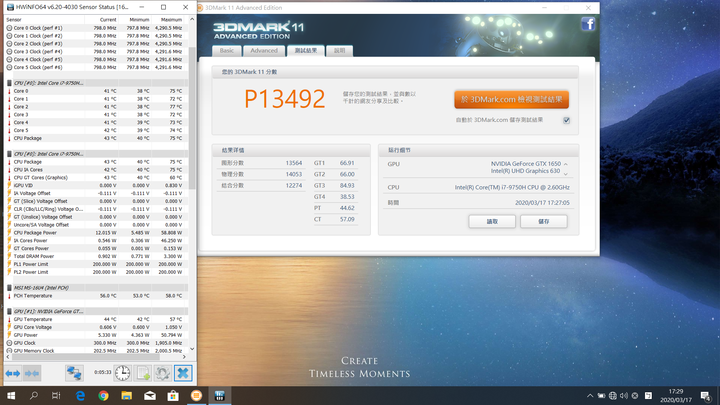This screenshot has width=720, height=405.
Task: Click the expand columns blue arrows button in HWiNFO
Action: coord(13,373)
